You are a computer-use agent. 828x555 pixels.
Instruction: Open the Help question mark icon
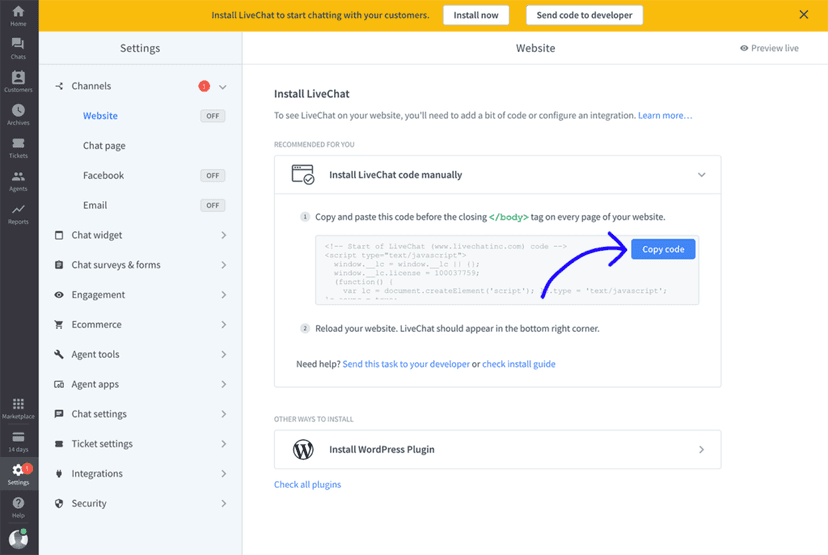point(18,506)
